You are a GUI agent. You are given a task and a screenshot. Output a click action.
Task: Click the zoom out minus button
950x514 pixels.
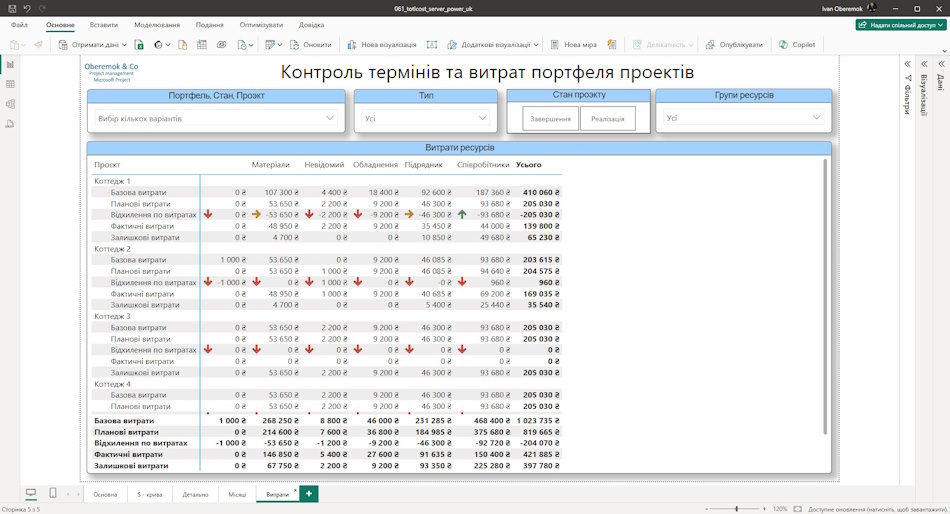click(x=706, y=509)
